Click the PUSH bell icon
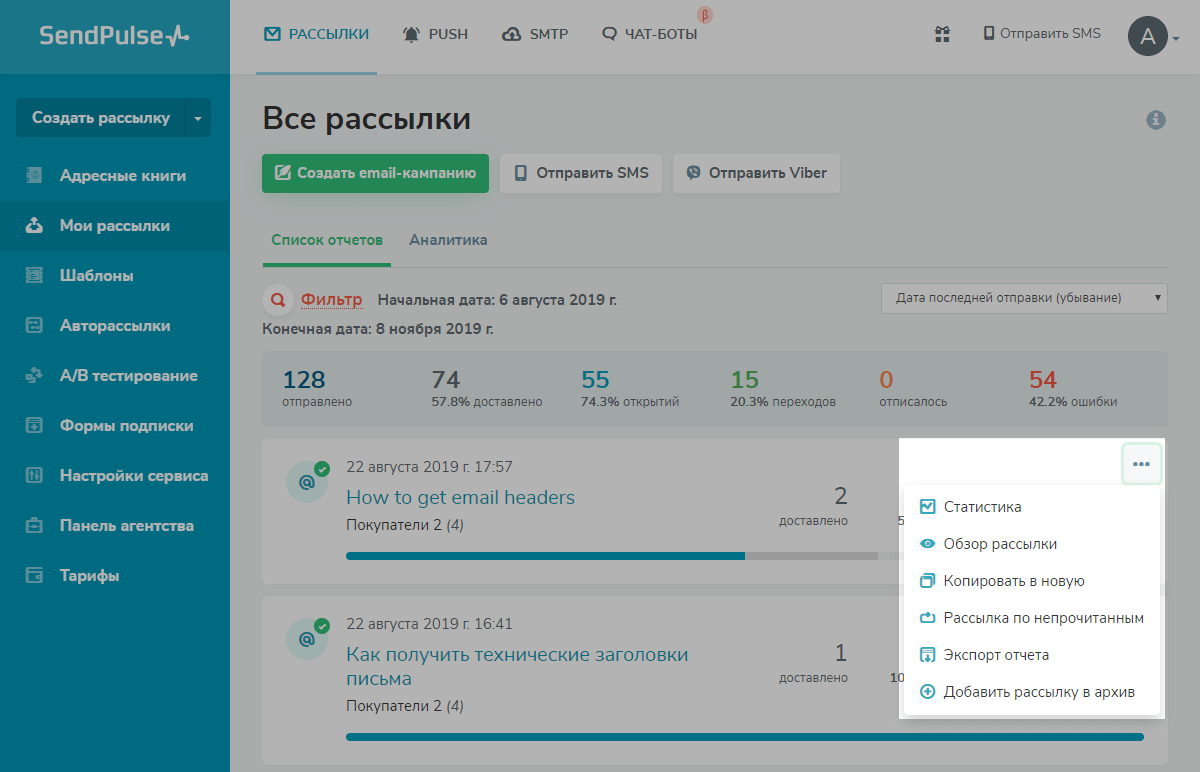Image resolution: width=1200 pixels, height=772 pixels. (x=411, y=35)
